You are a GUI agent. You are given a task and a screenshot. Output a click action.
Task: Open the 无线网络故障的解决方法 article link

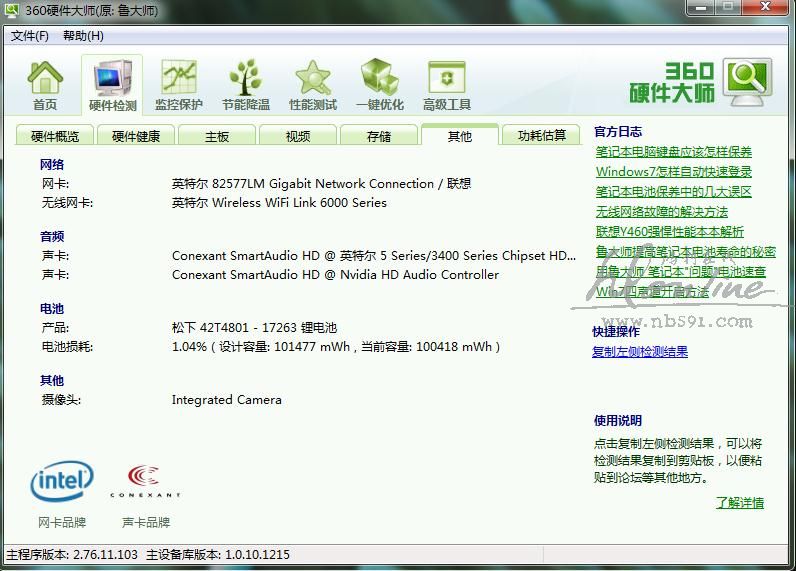[661, 211]
